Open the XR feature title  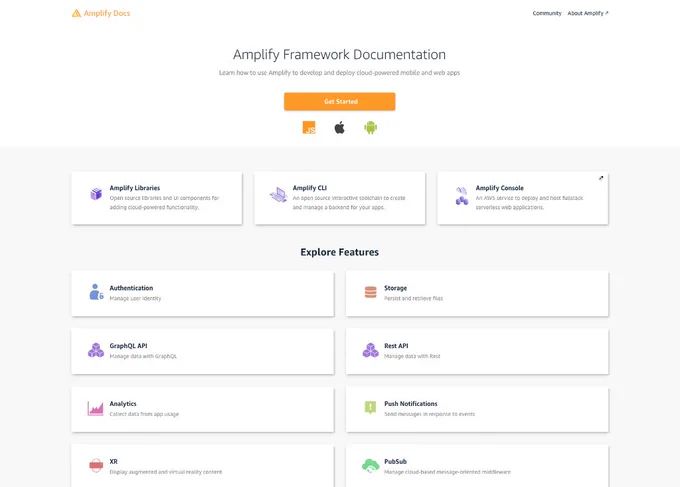pyautogui.click(x=114, y=461)
